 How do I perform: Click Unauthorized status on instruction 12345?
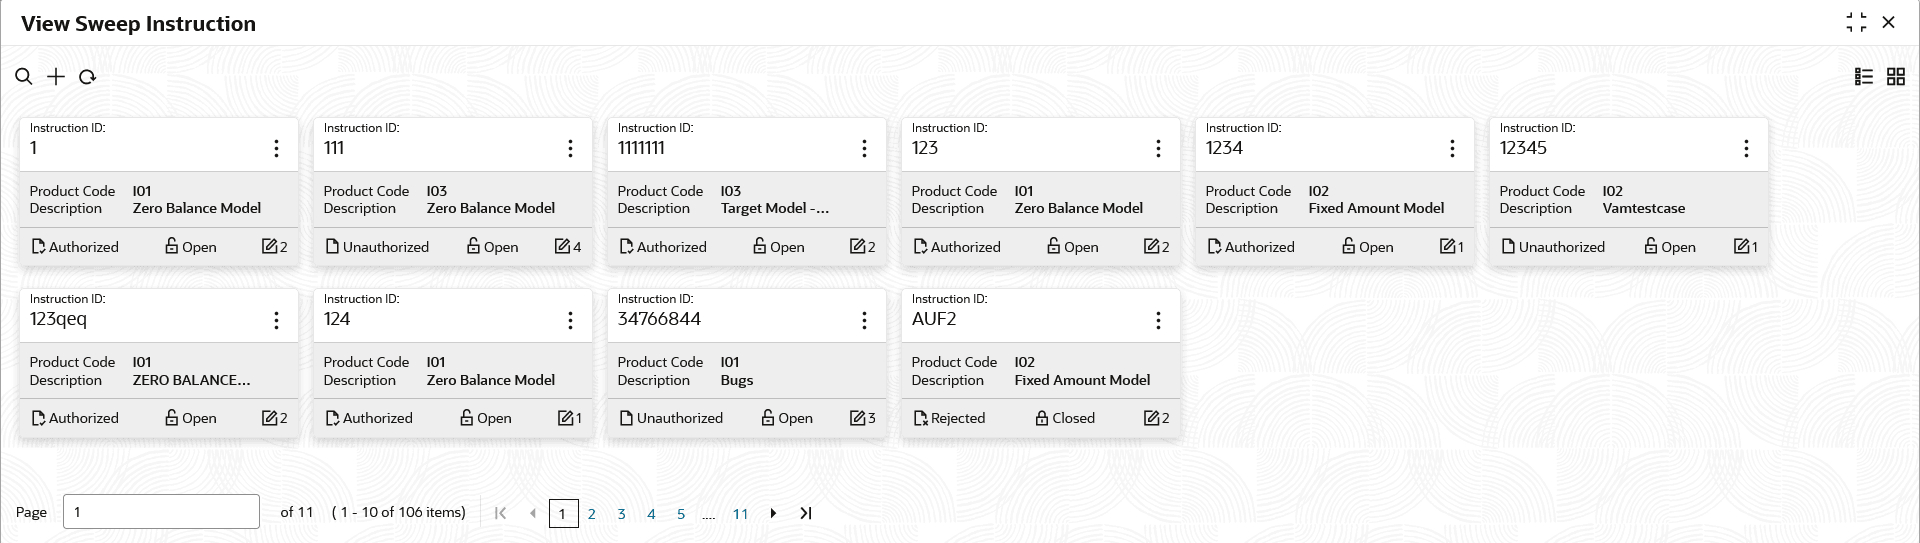click(x=1552, y=246)
